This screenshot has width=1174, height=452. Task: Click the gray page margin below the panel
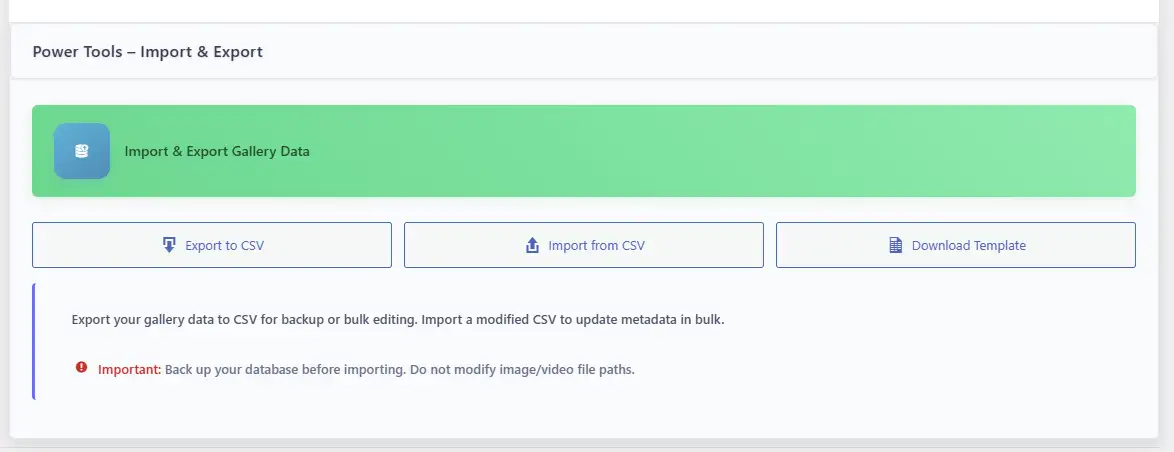pyautogui.click(x=580, y=446)
